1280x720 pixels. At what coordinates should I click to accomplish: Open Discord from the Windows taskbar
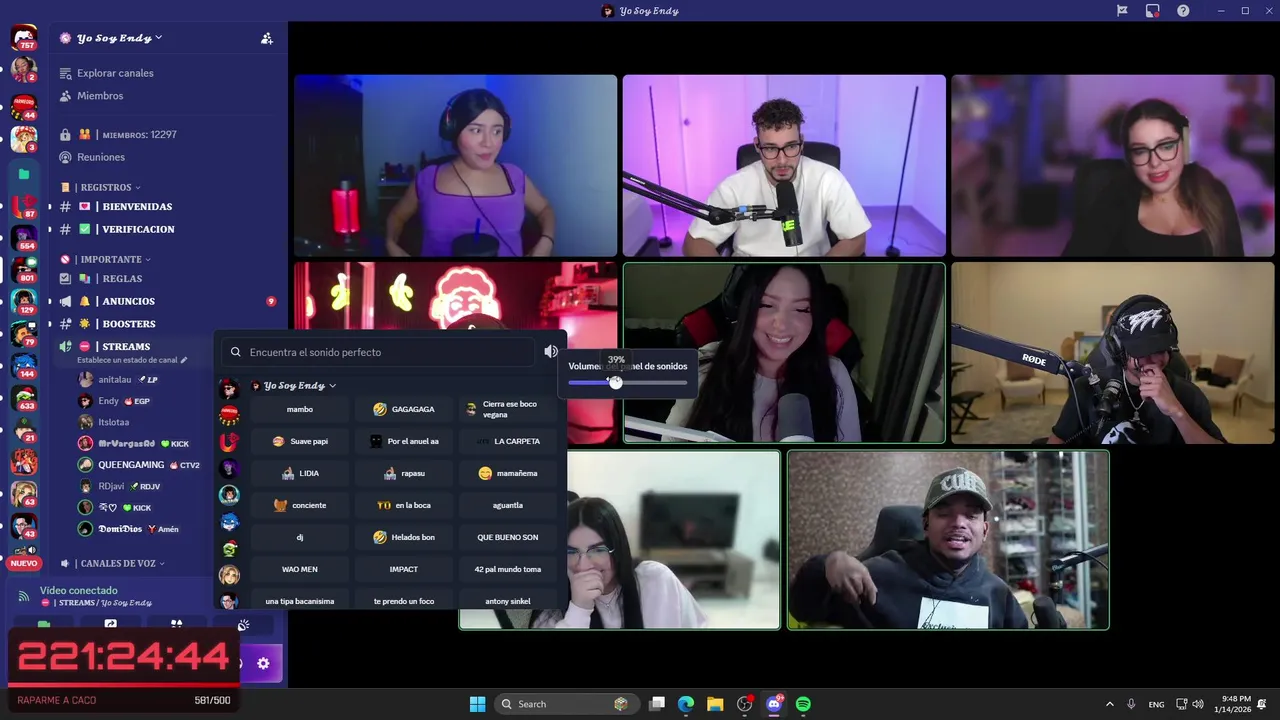(774, 704)
